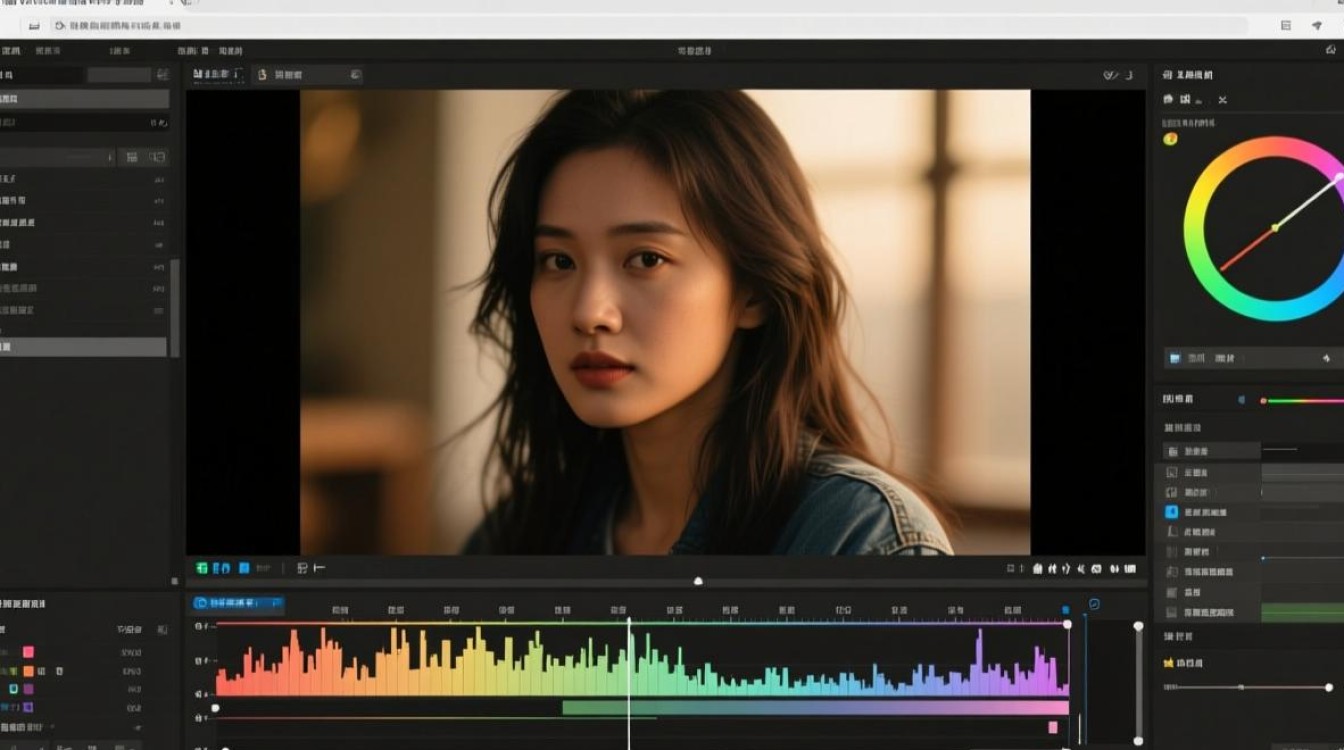
Task: Expand the dropdown at the end of the preview tab
Action: [355, 75]
